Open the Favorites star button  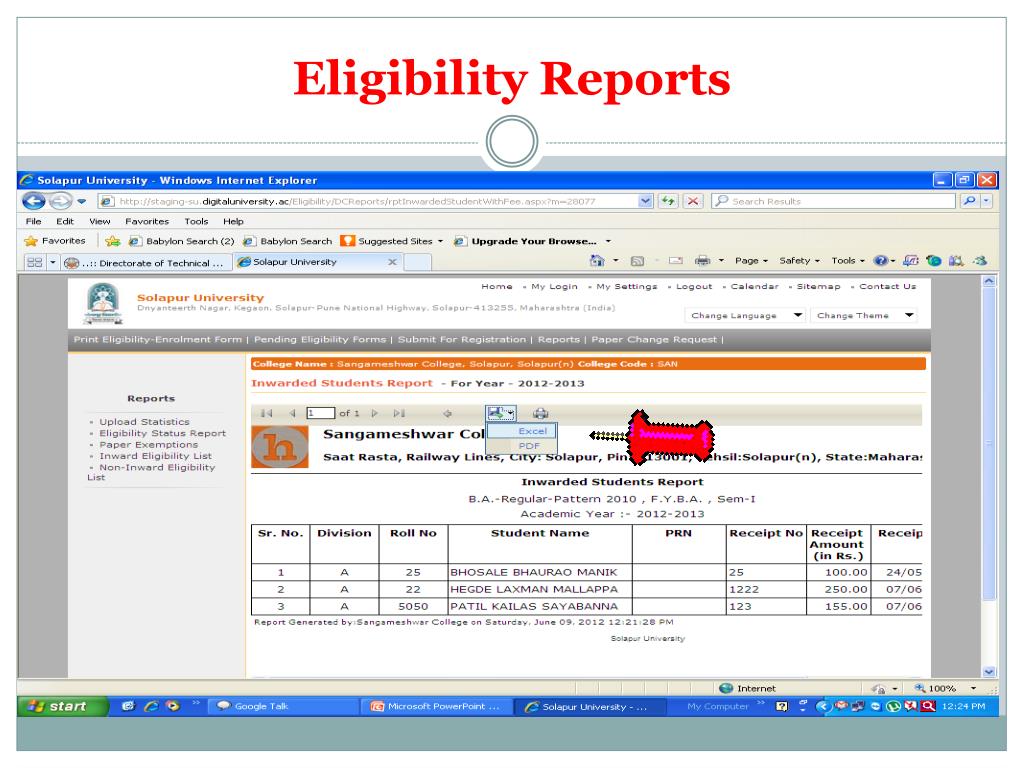[55, 241]
